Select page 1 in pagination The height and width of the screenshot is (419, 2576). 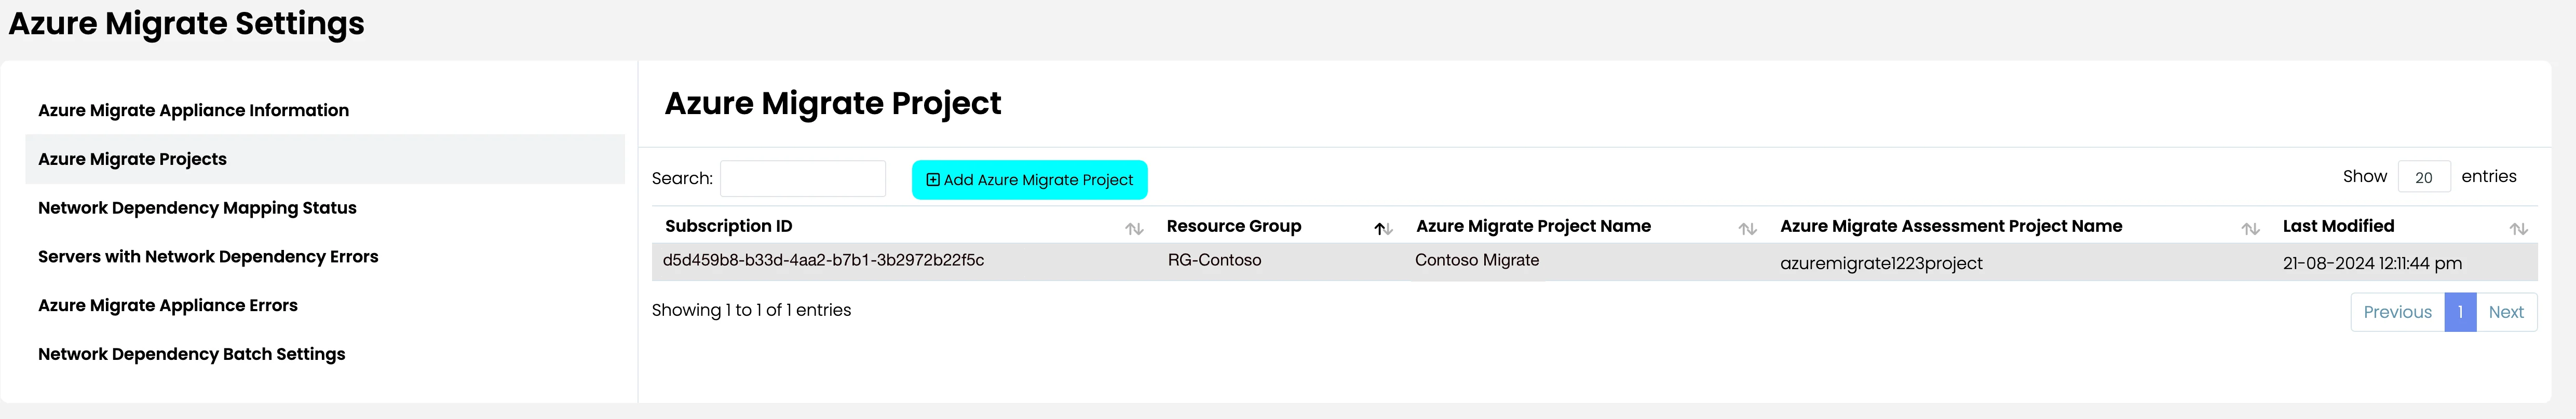pos(2460,312)
